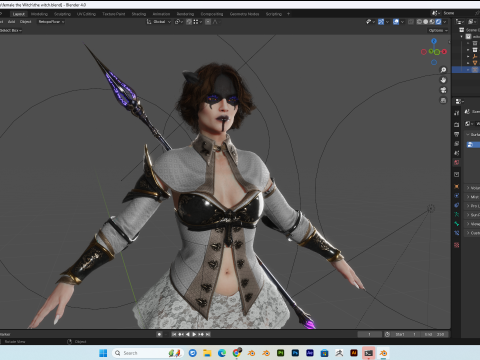Switch to the Compositing workspace tab
Screen dimensions: 480x360
click(x=212, y=14)
